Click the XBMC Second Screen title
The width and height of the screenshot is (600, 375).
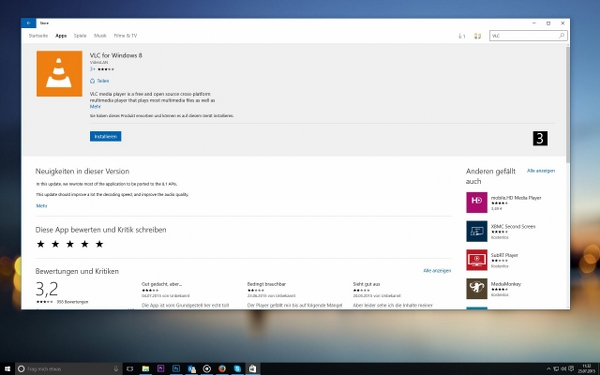(x=513, y=227)
